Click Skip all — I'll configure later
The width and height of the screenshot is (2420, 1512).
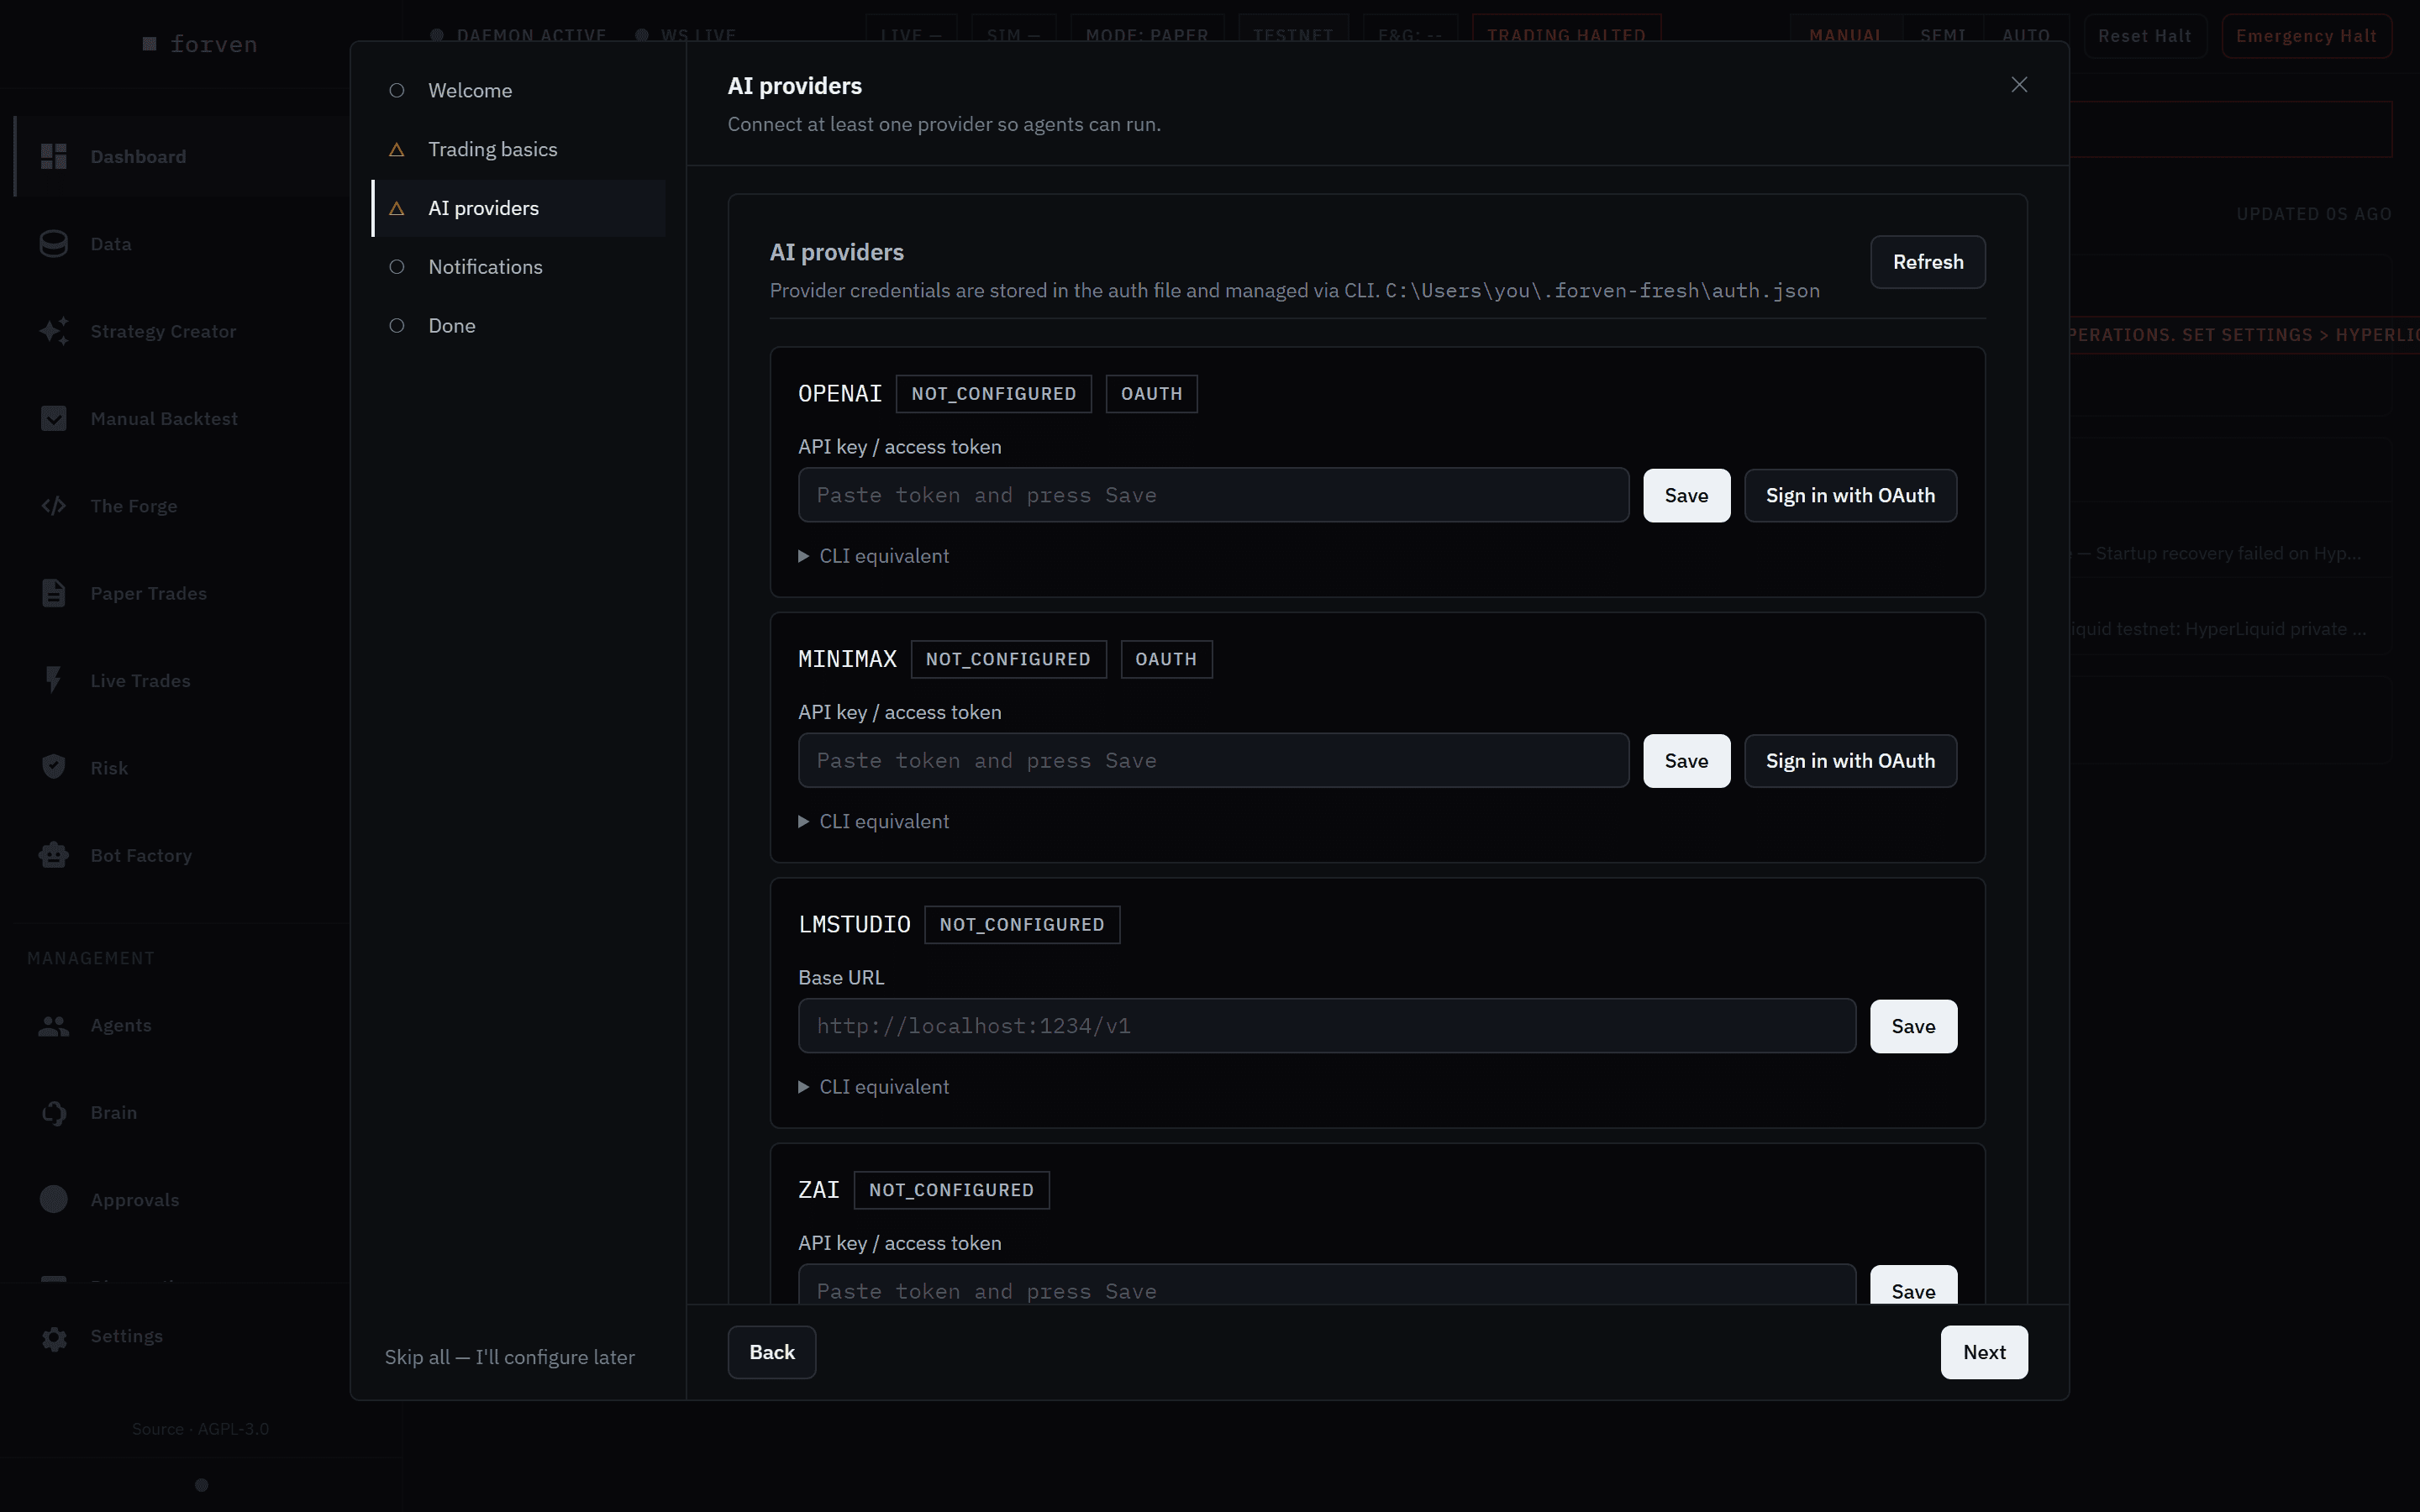(x=510, y=1357)
